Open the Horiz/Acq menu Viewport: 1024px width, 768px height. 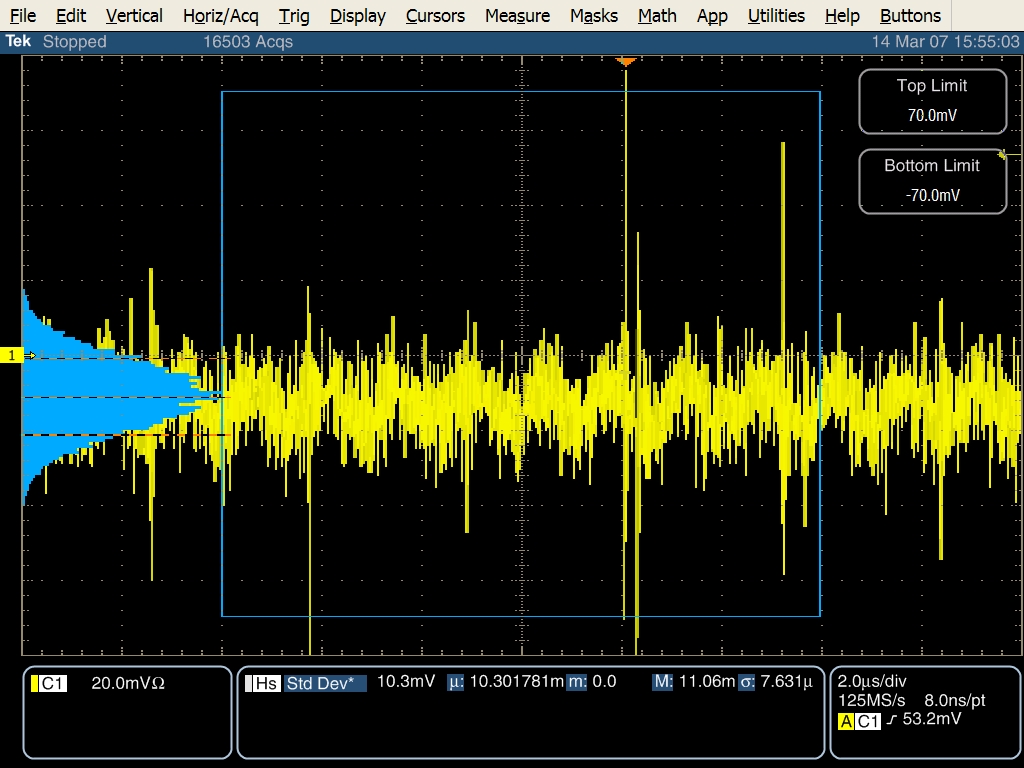[x=220, y=16]
